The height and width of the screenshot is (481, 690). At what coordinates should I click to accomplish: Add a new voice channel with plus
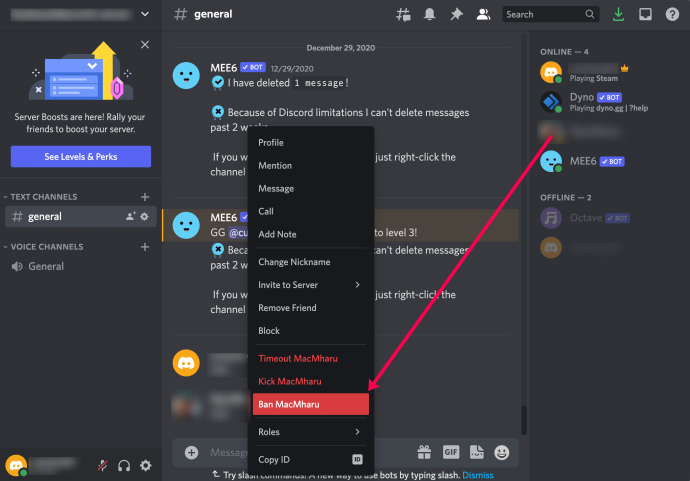[x=145, y=247]
